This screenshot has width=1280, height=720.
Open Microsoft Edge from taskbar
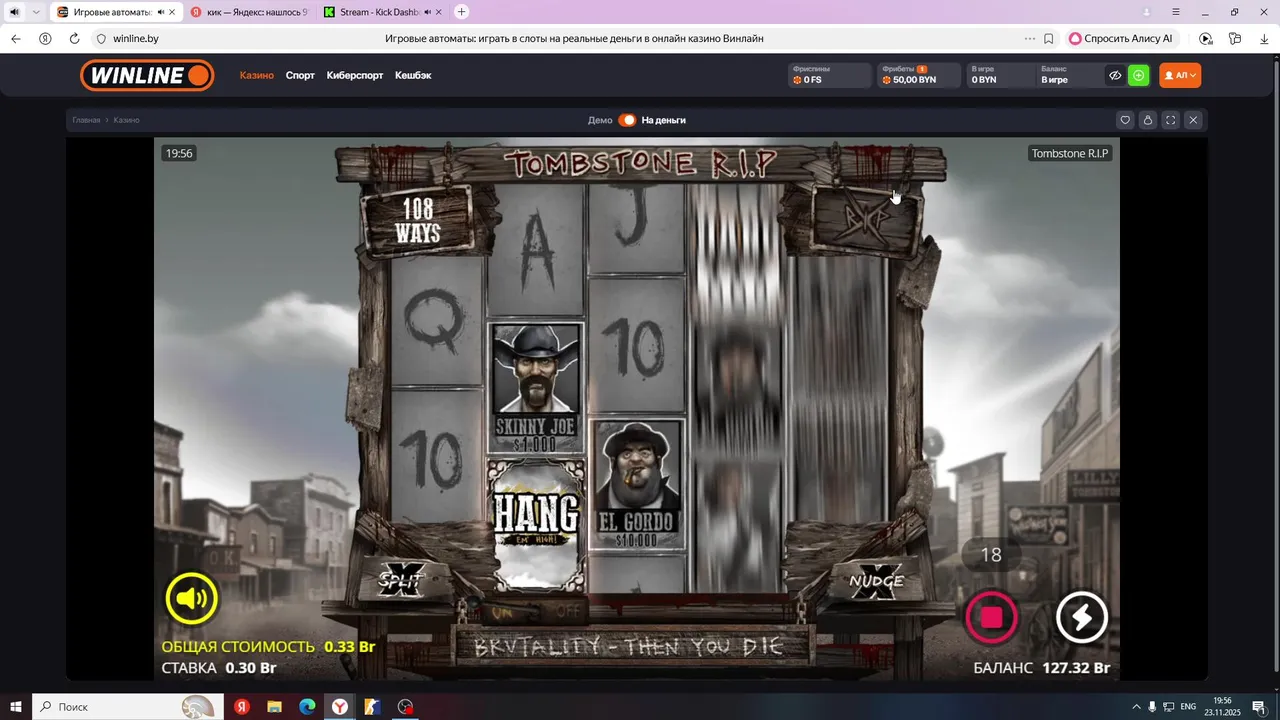tap(307, 707)
